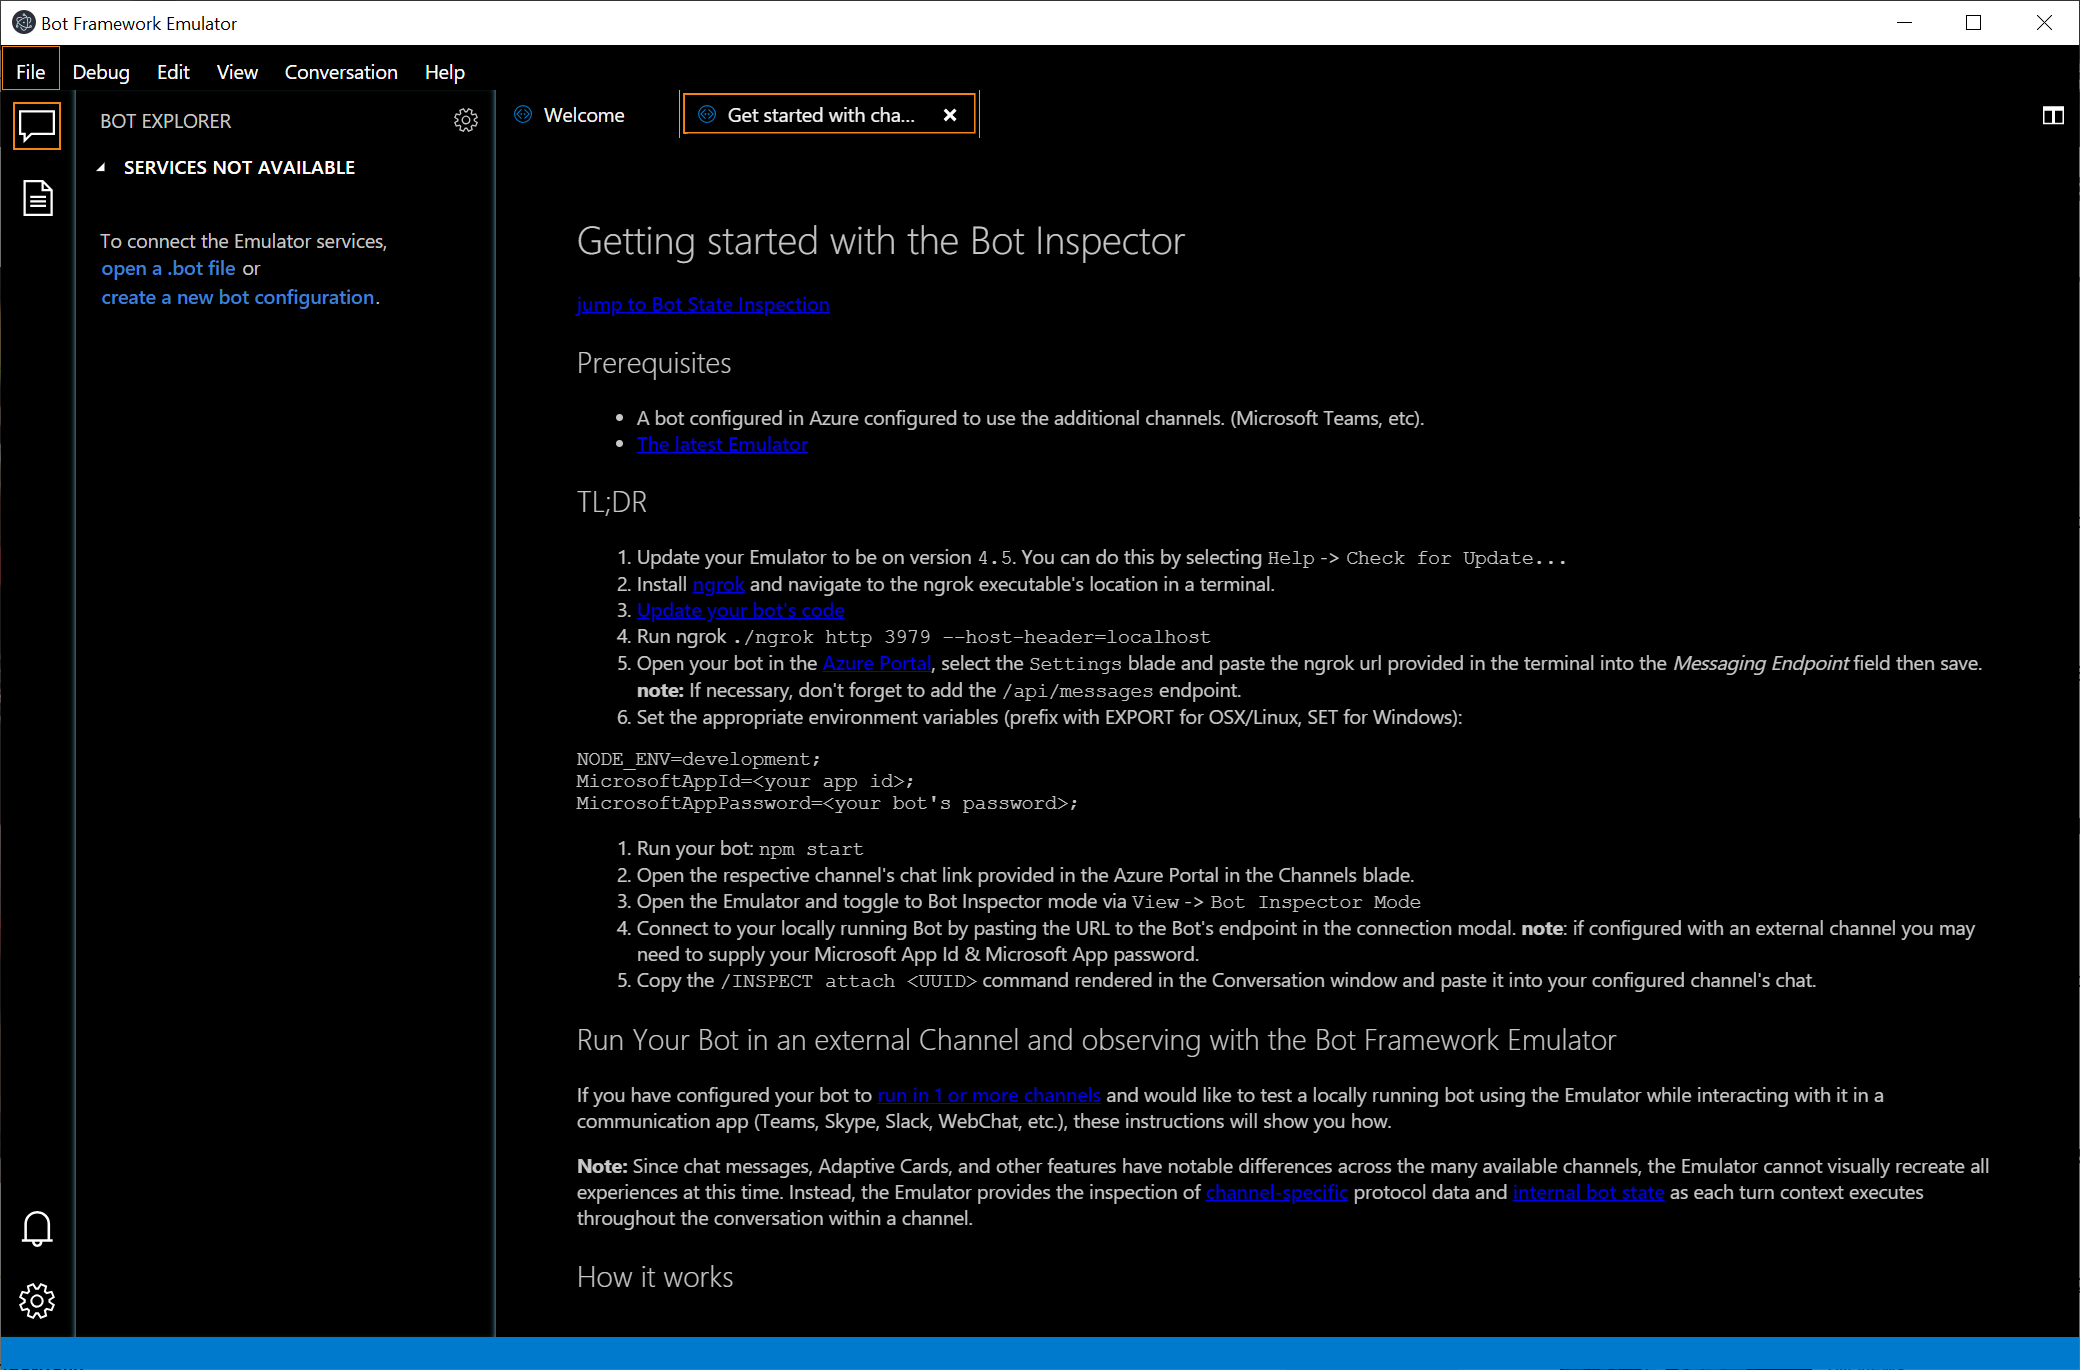
Task: Open Emulator settings gear at bottom left
Action: click(37, 1301)
